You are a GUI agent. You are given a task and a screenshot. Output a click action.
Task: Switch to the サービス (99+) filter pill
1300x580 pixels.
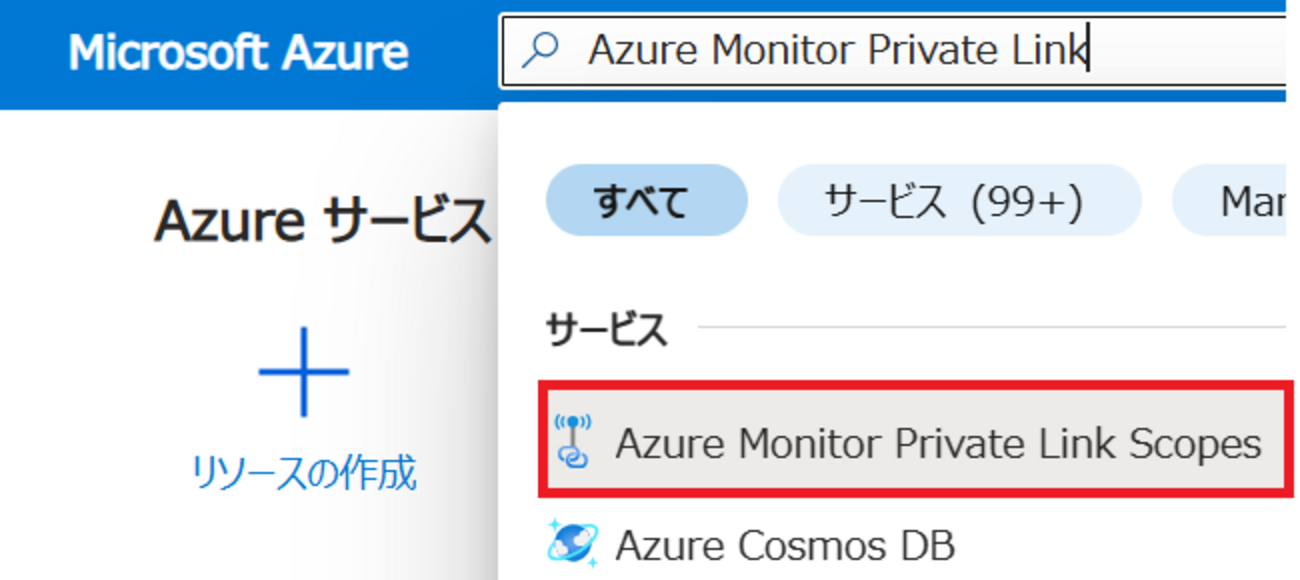coord(959,200)
